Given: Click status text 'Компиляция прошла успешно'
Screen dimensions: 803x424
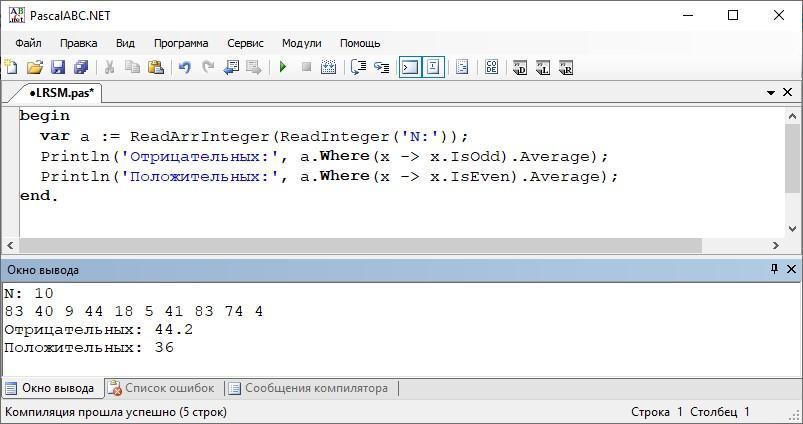Looking at the screenshot, I should (90, 412).
